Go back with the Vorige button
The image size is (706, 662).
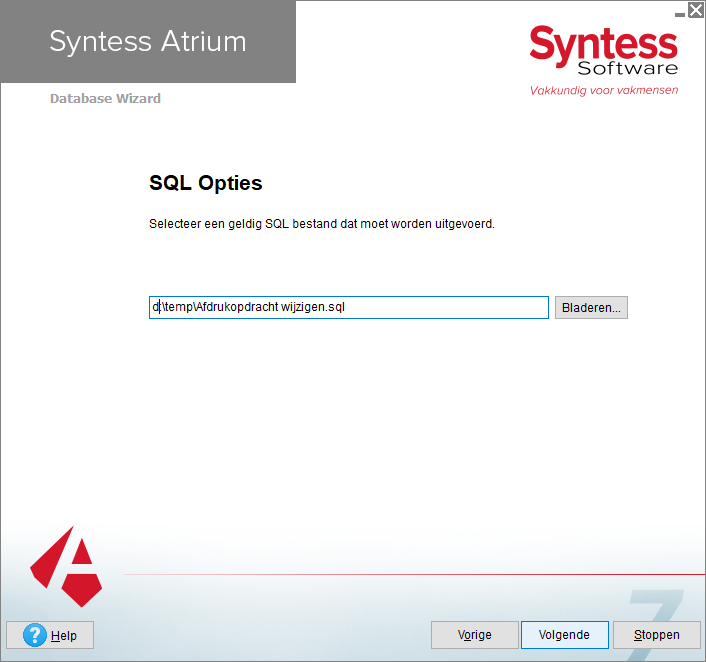475,635
